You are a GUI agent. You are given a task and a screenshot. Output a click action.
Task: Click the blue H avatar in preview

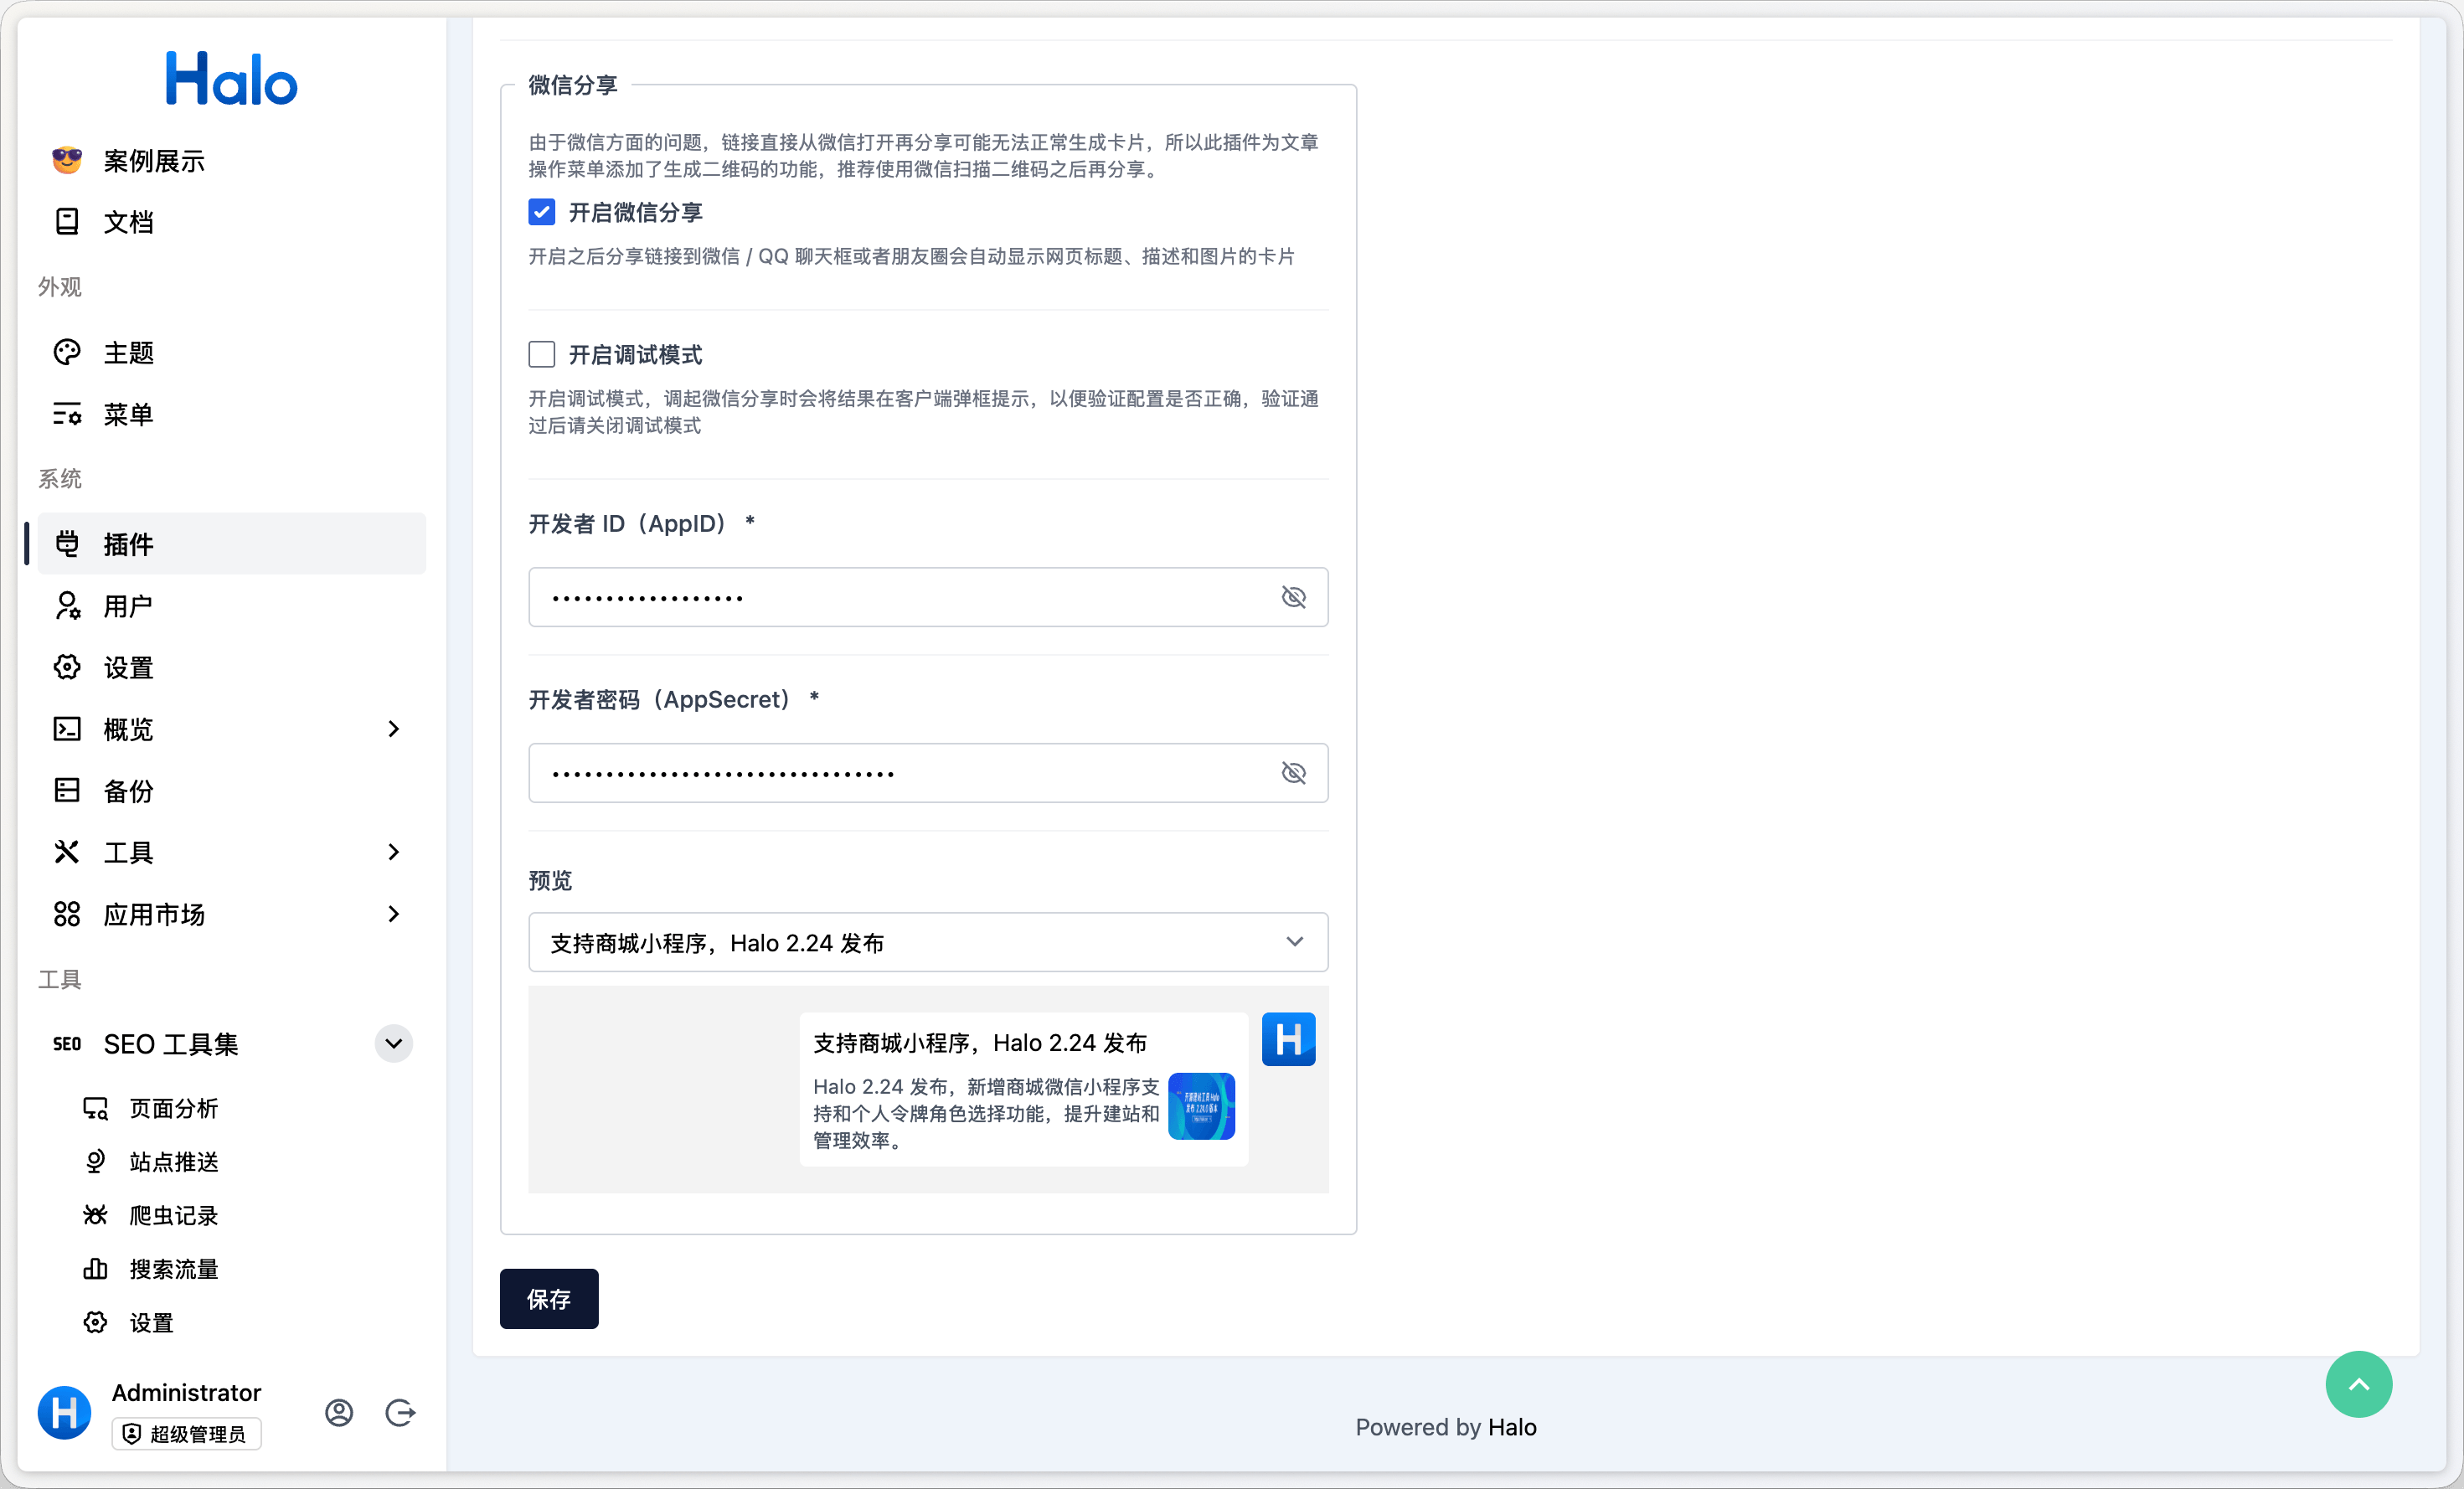1288,1039
